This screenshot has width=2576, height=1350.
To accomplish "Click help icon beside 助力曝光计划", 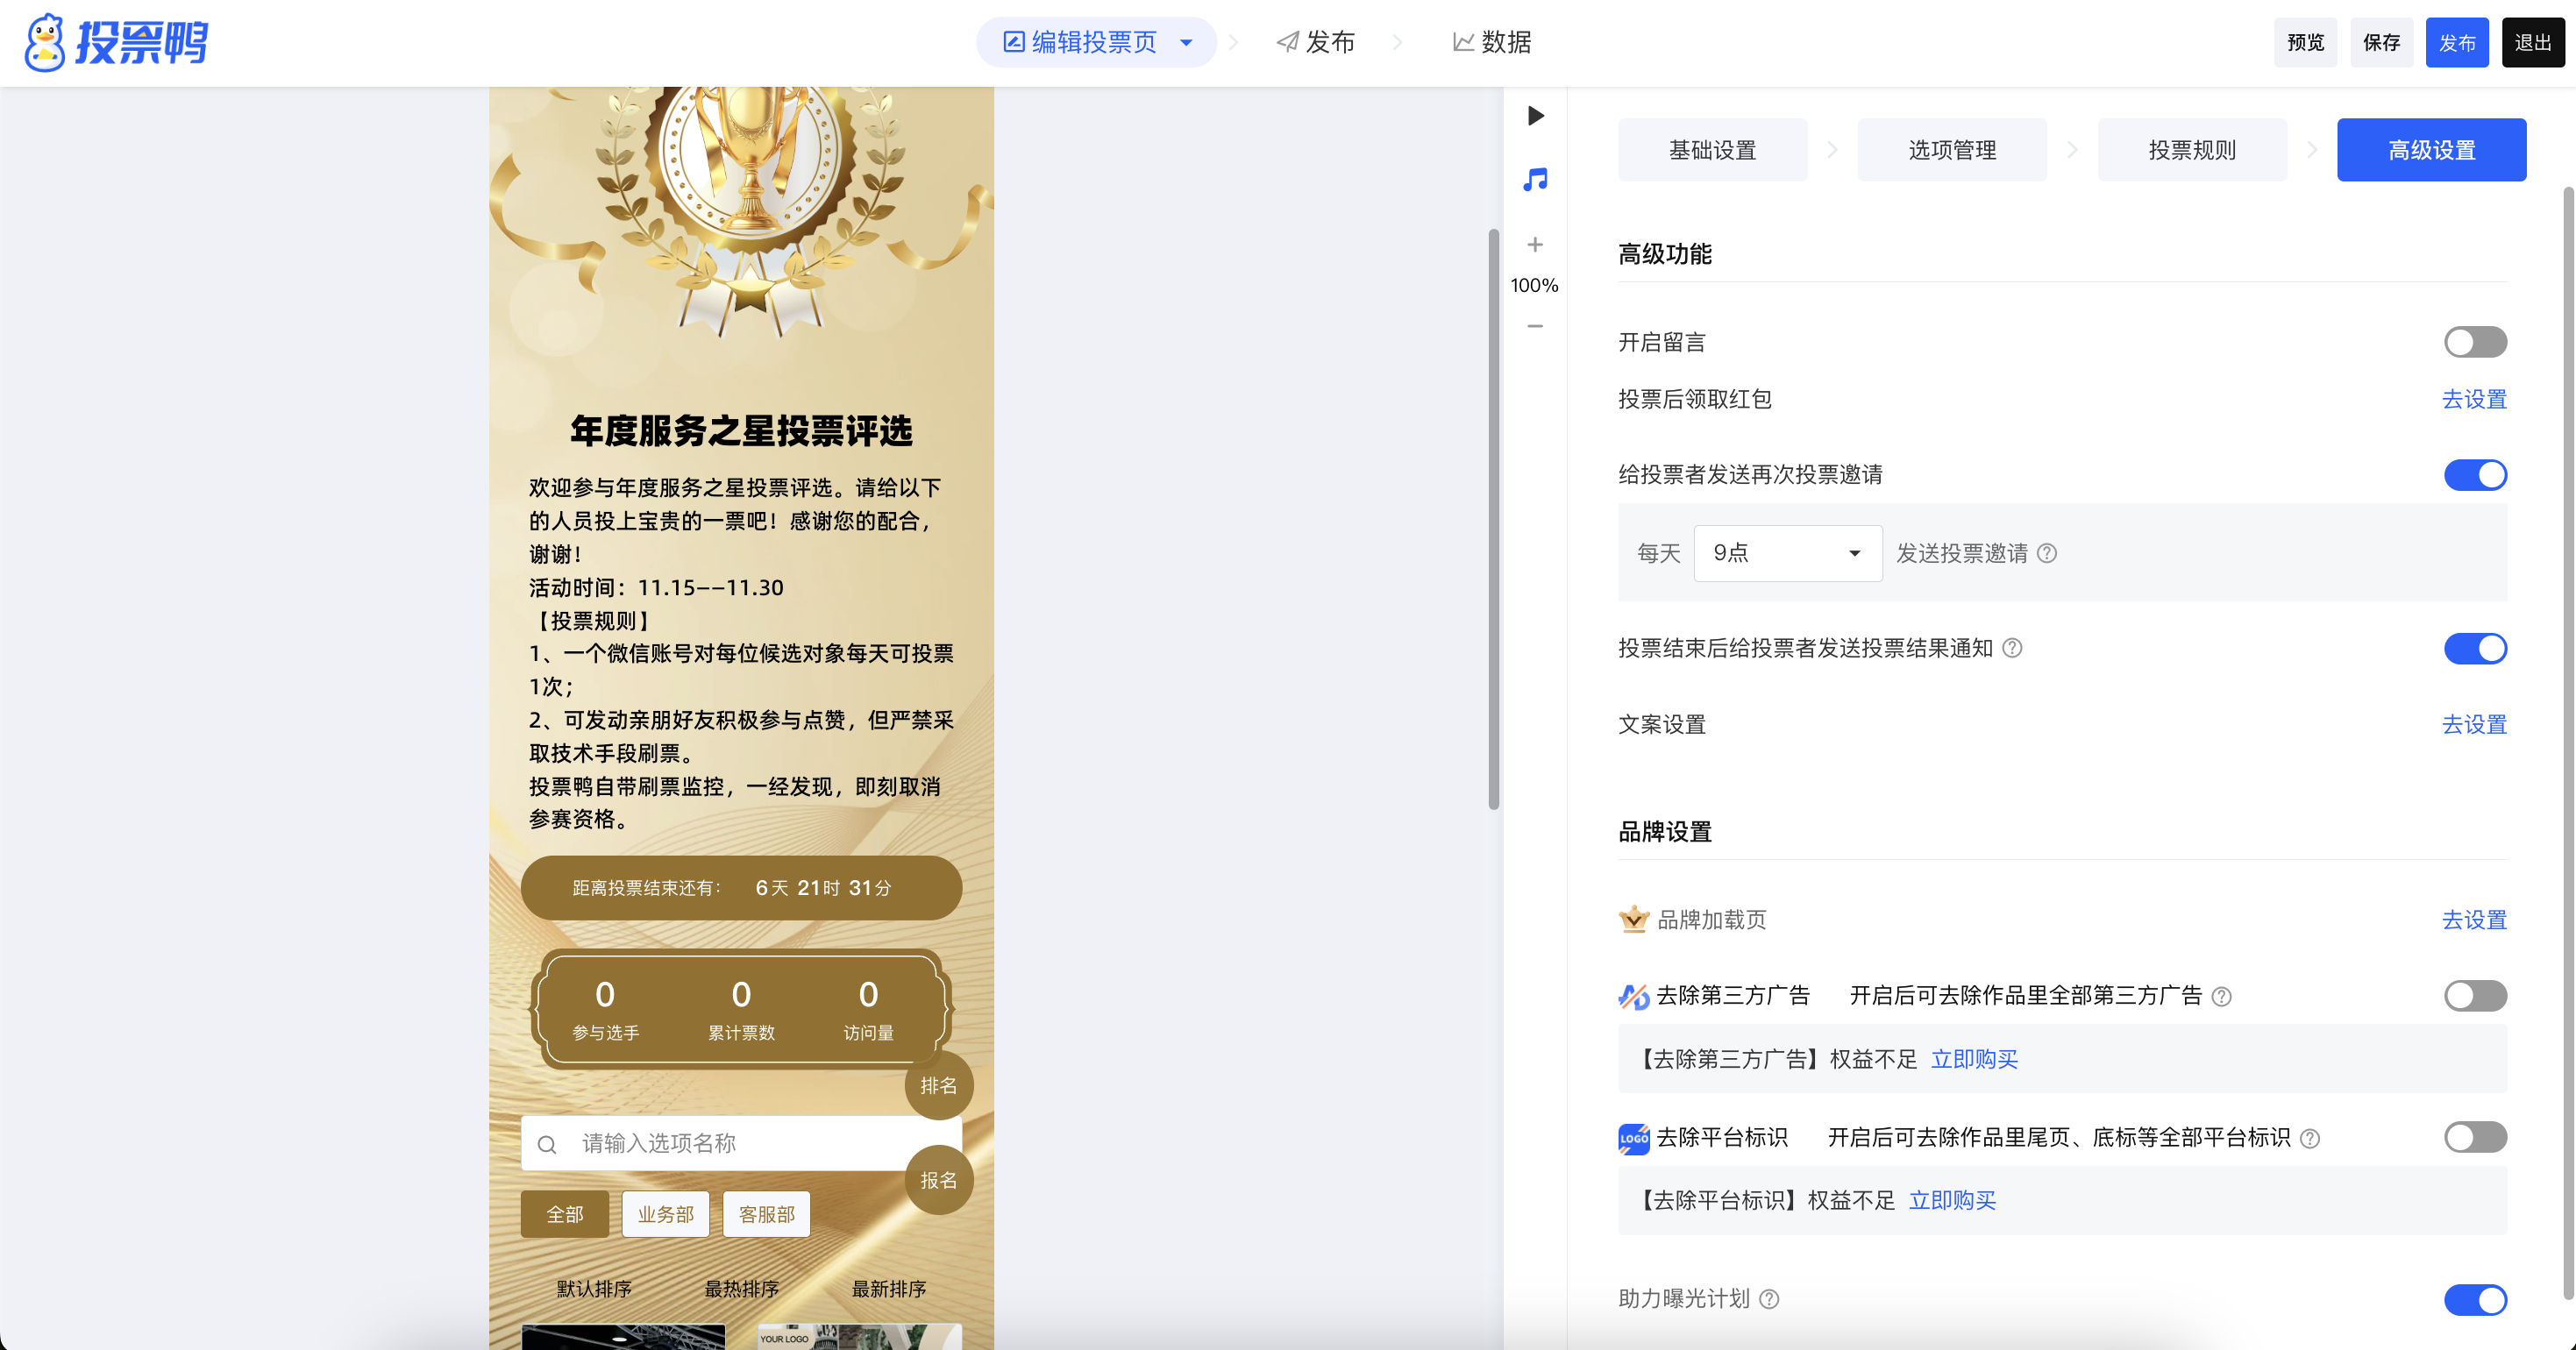I will tap(1769, 1299).
